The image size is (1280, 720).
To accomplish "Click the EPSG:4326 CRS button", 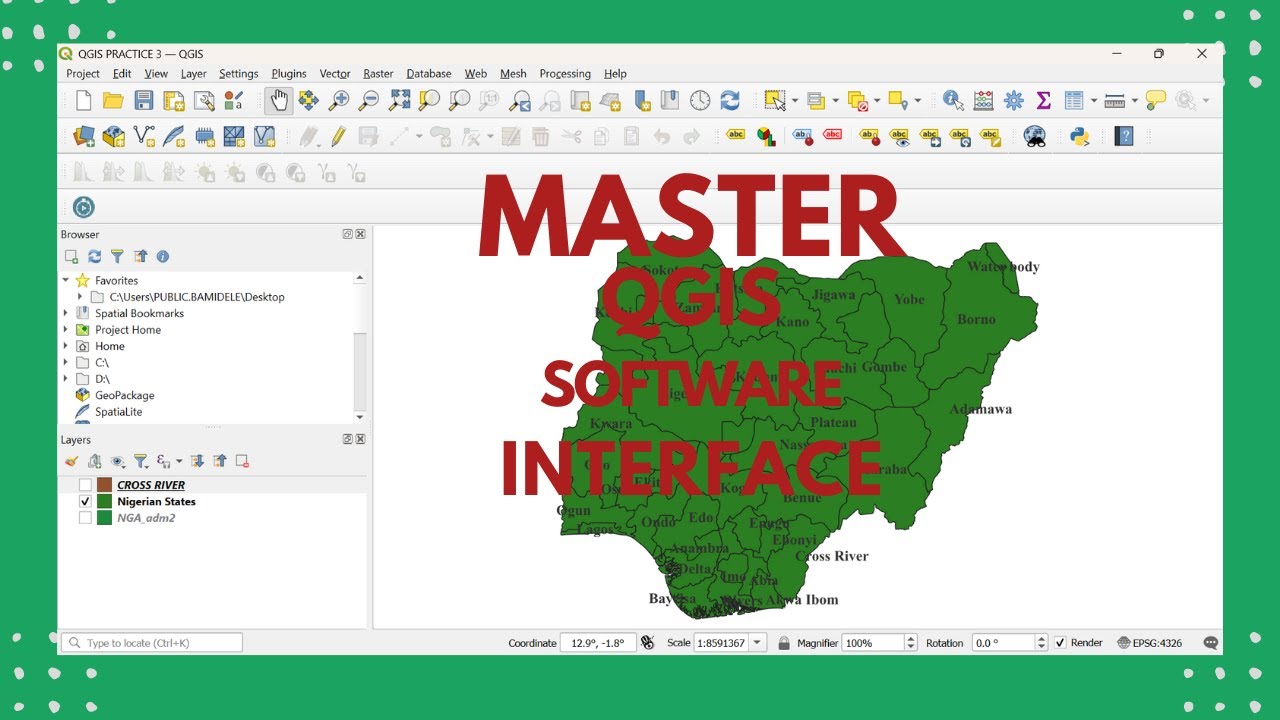I will point(1149,643).
